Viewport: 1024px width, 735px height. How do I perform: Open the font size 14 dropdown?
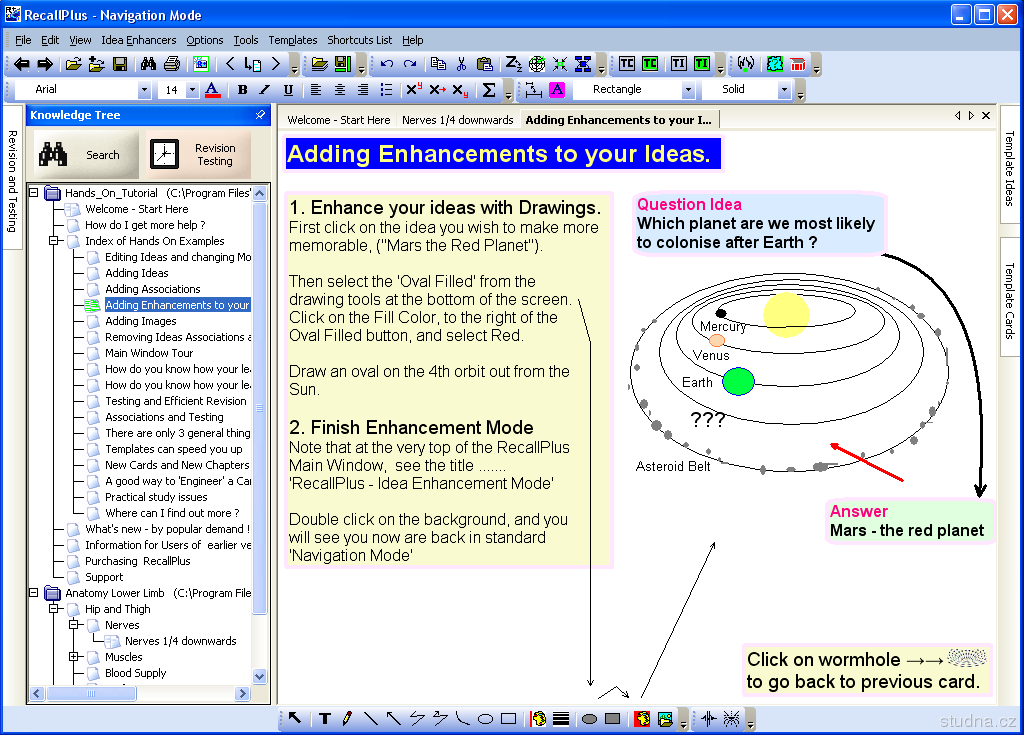tap(192, 90)
